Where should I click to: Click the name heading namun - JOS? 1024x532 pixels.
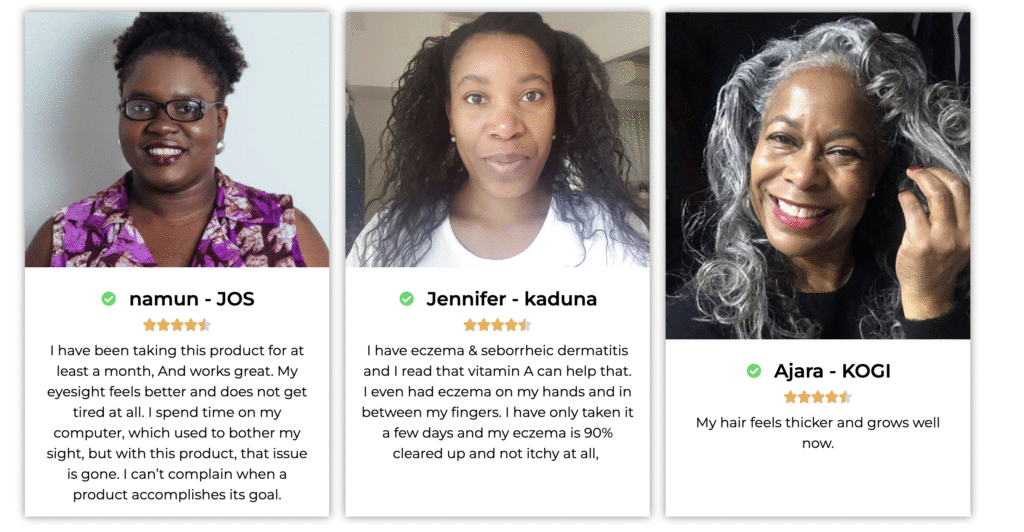point(191,299)
